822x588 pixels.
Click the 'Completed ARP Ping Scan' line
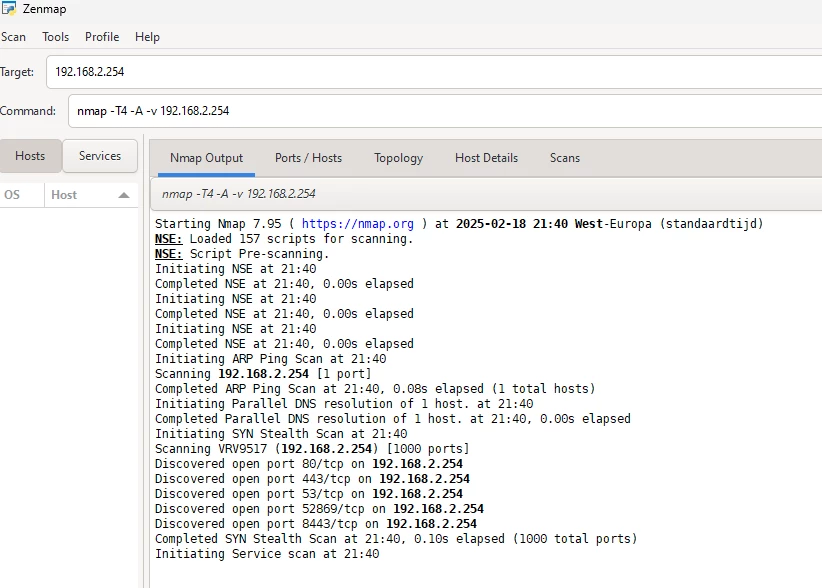pyautogui.click(x=375, y=389)
